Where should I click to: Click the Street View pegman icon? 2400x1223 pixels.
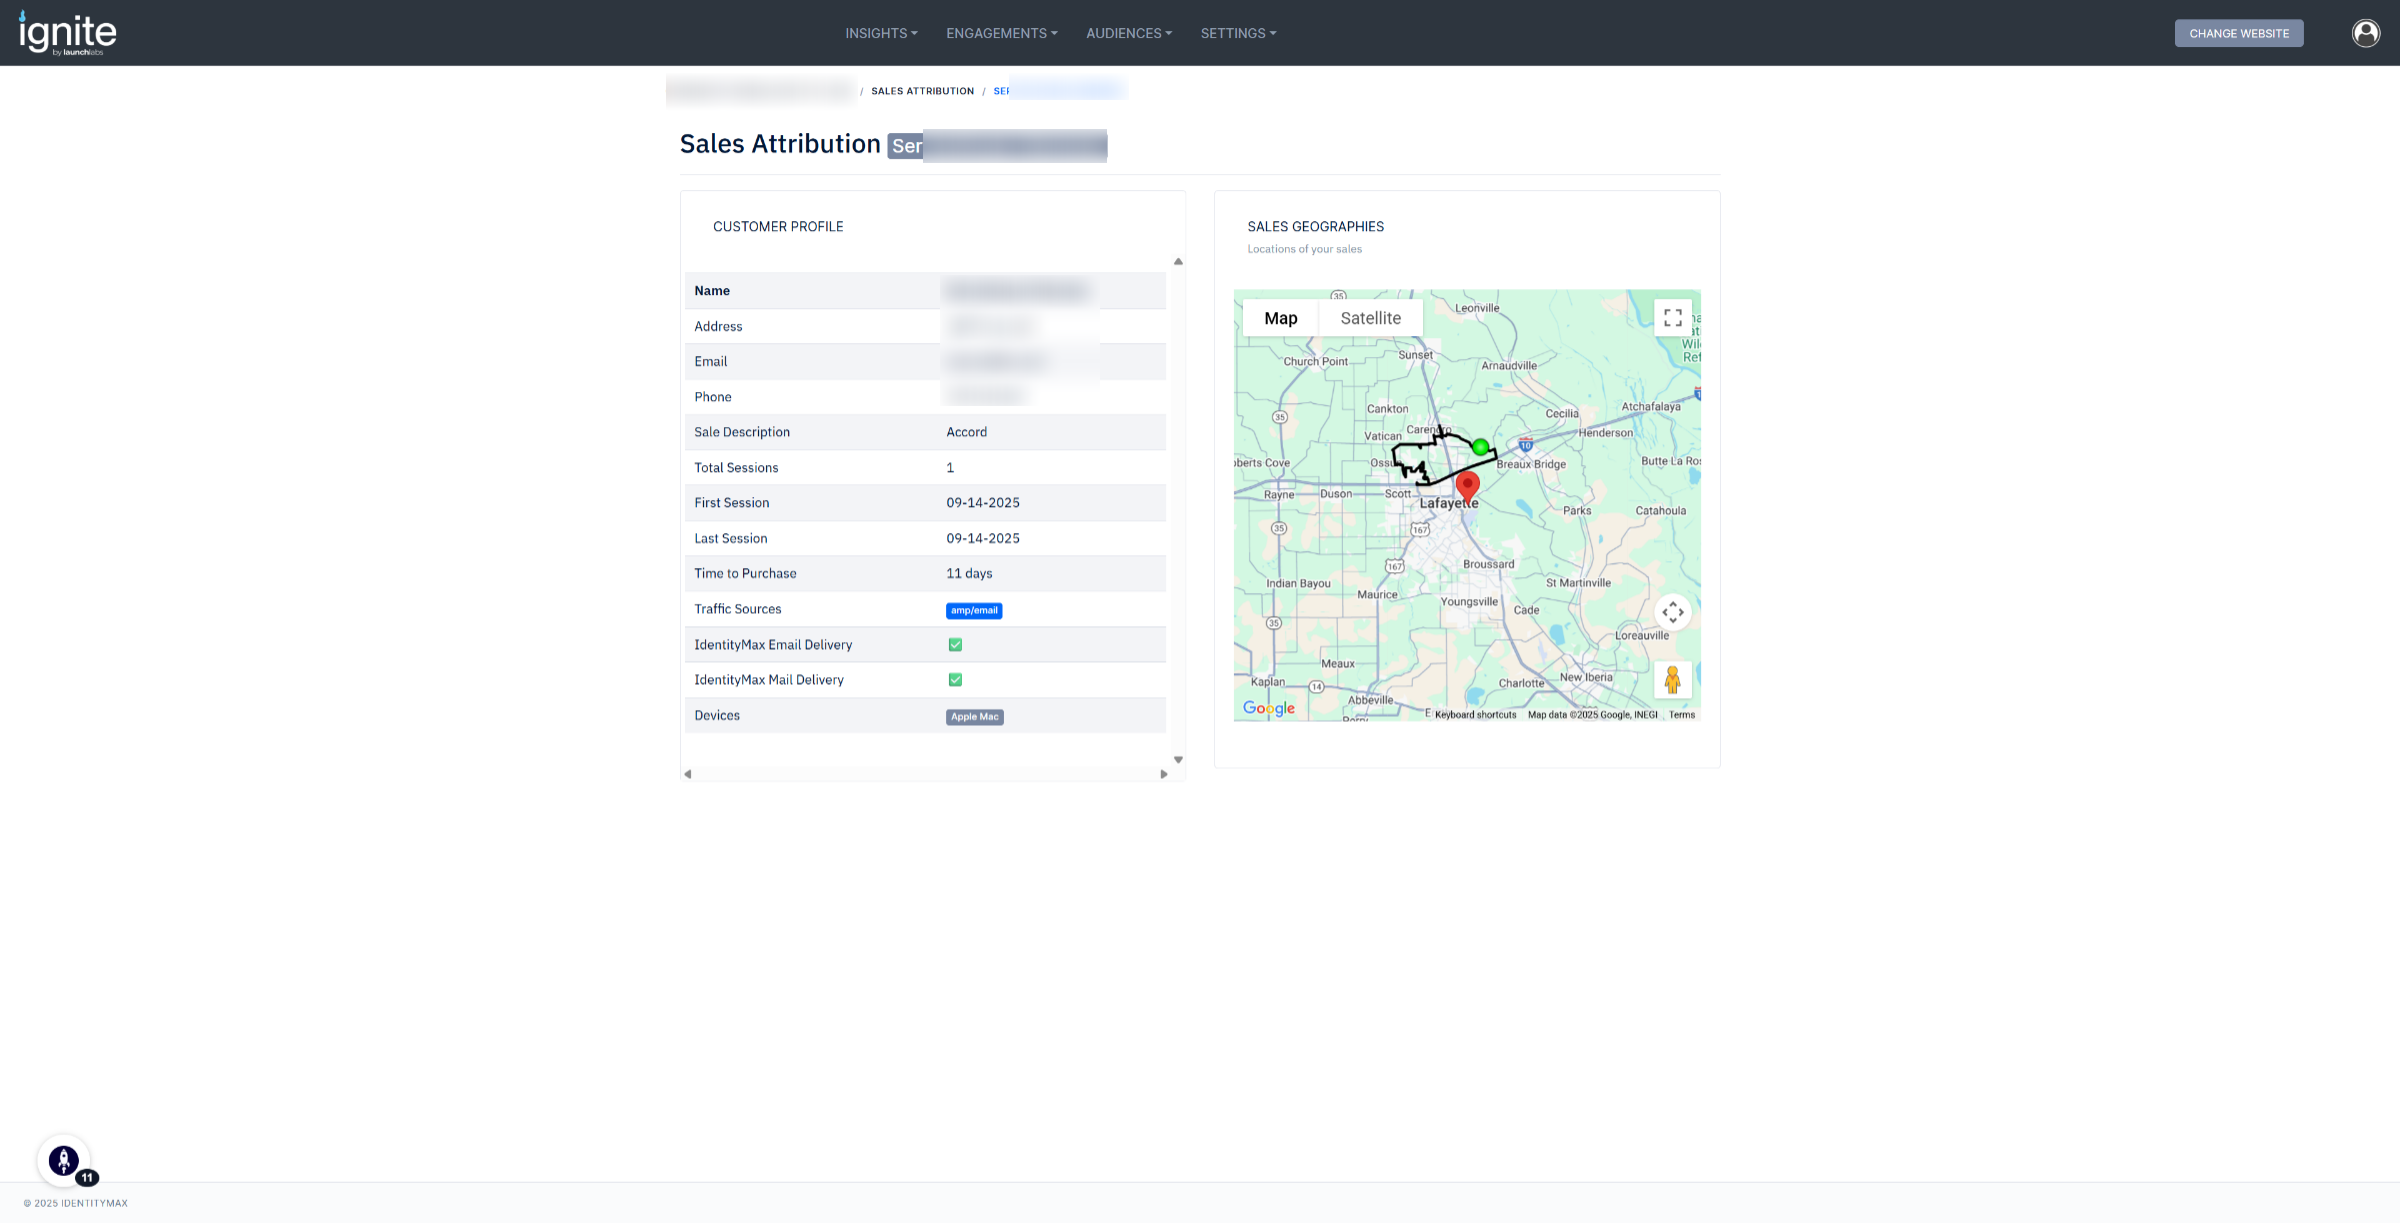pyautogui.click(x=1672, y=680)
